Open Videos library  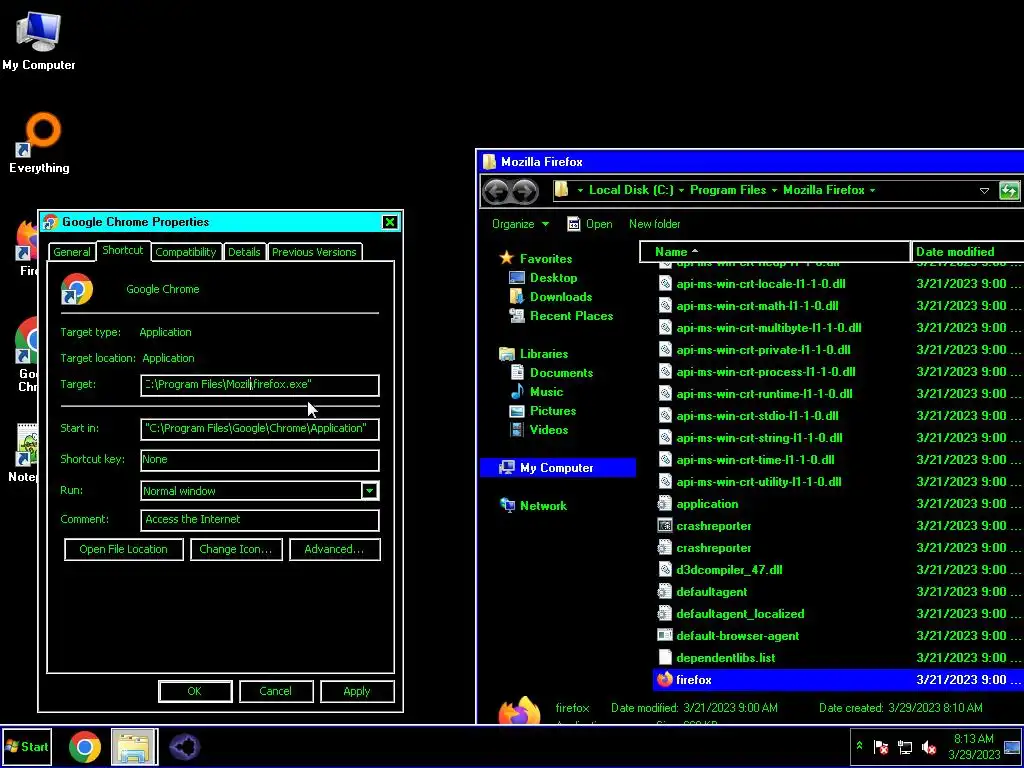coord(549,430)
